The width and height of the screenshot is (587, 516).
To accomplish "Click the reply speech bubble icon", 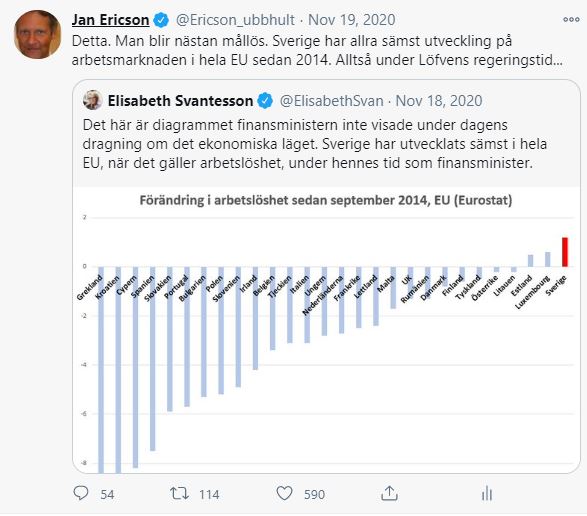I will click(81, 493).
